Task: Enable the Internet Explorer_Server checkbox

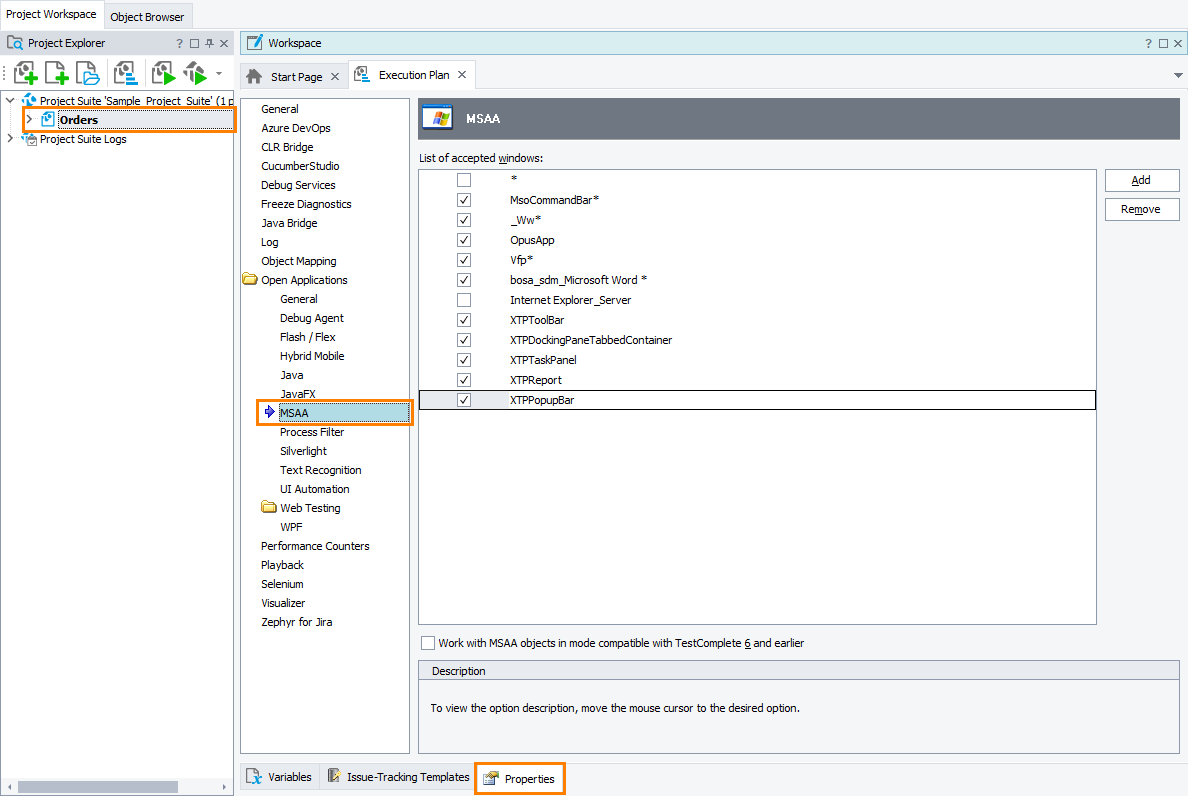Action: (464, 300)
